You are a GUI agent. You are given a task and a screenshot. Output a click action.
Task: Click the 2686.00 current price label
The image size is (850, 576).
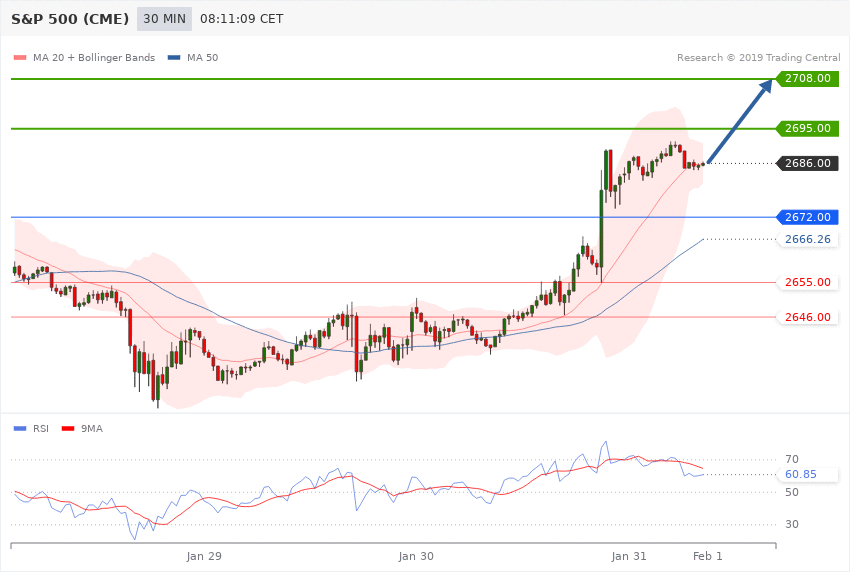coord(808,163)
